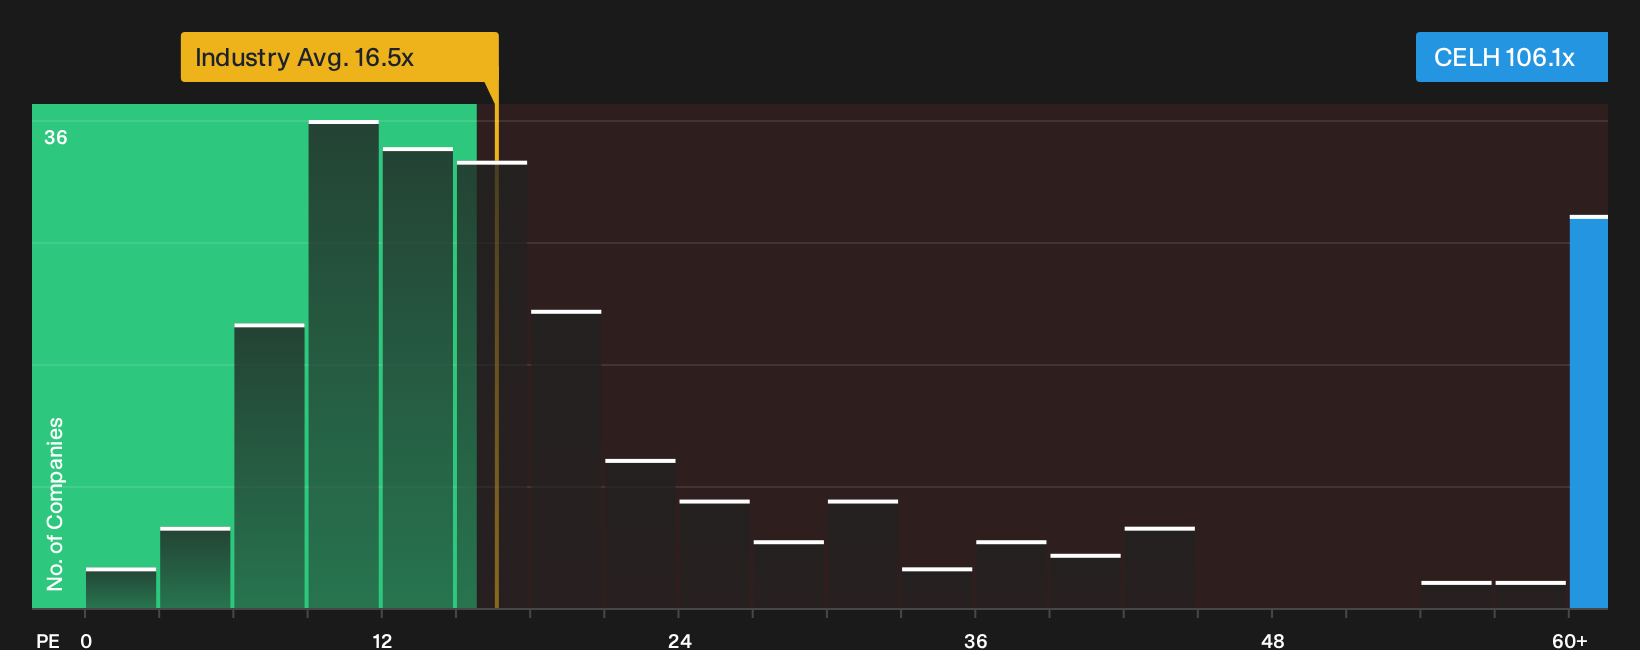This screenshot has height=650, width=1640.
Task: Click the x-axis tick label 36
Action: click(976, 641)
